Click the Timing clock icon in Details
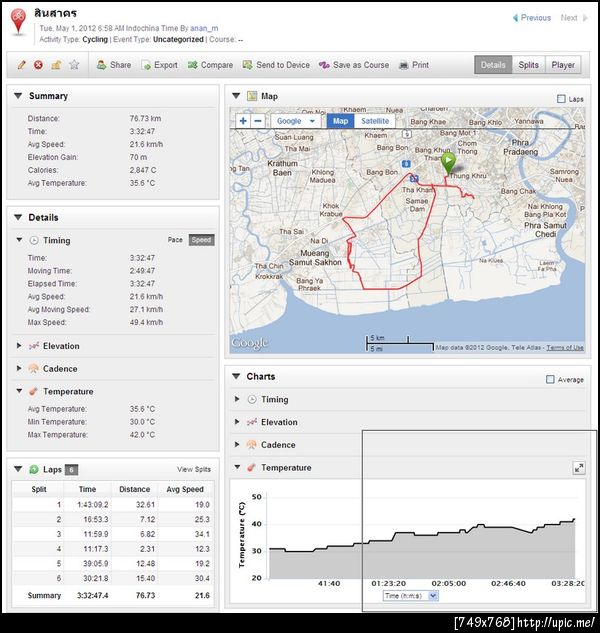Viewport: 600px width, 633px height. click(x=34, y=240)
